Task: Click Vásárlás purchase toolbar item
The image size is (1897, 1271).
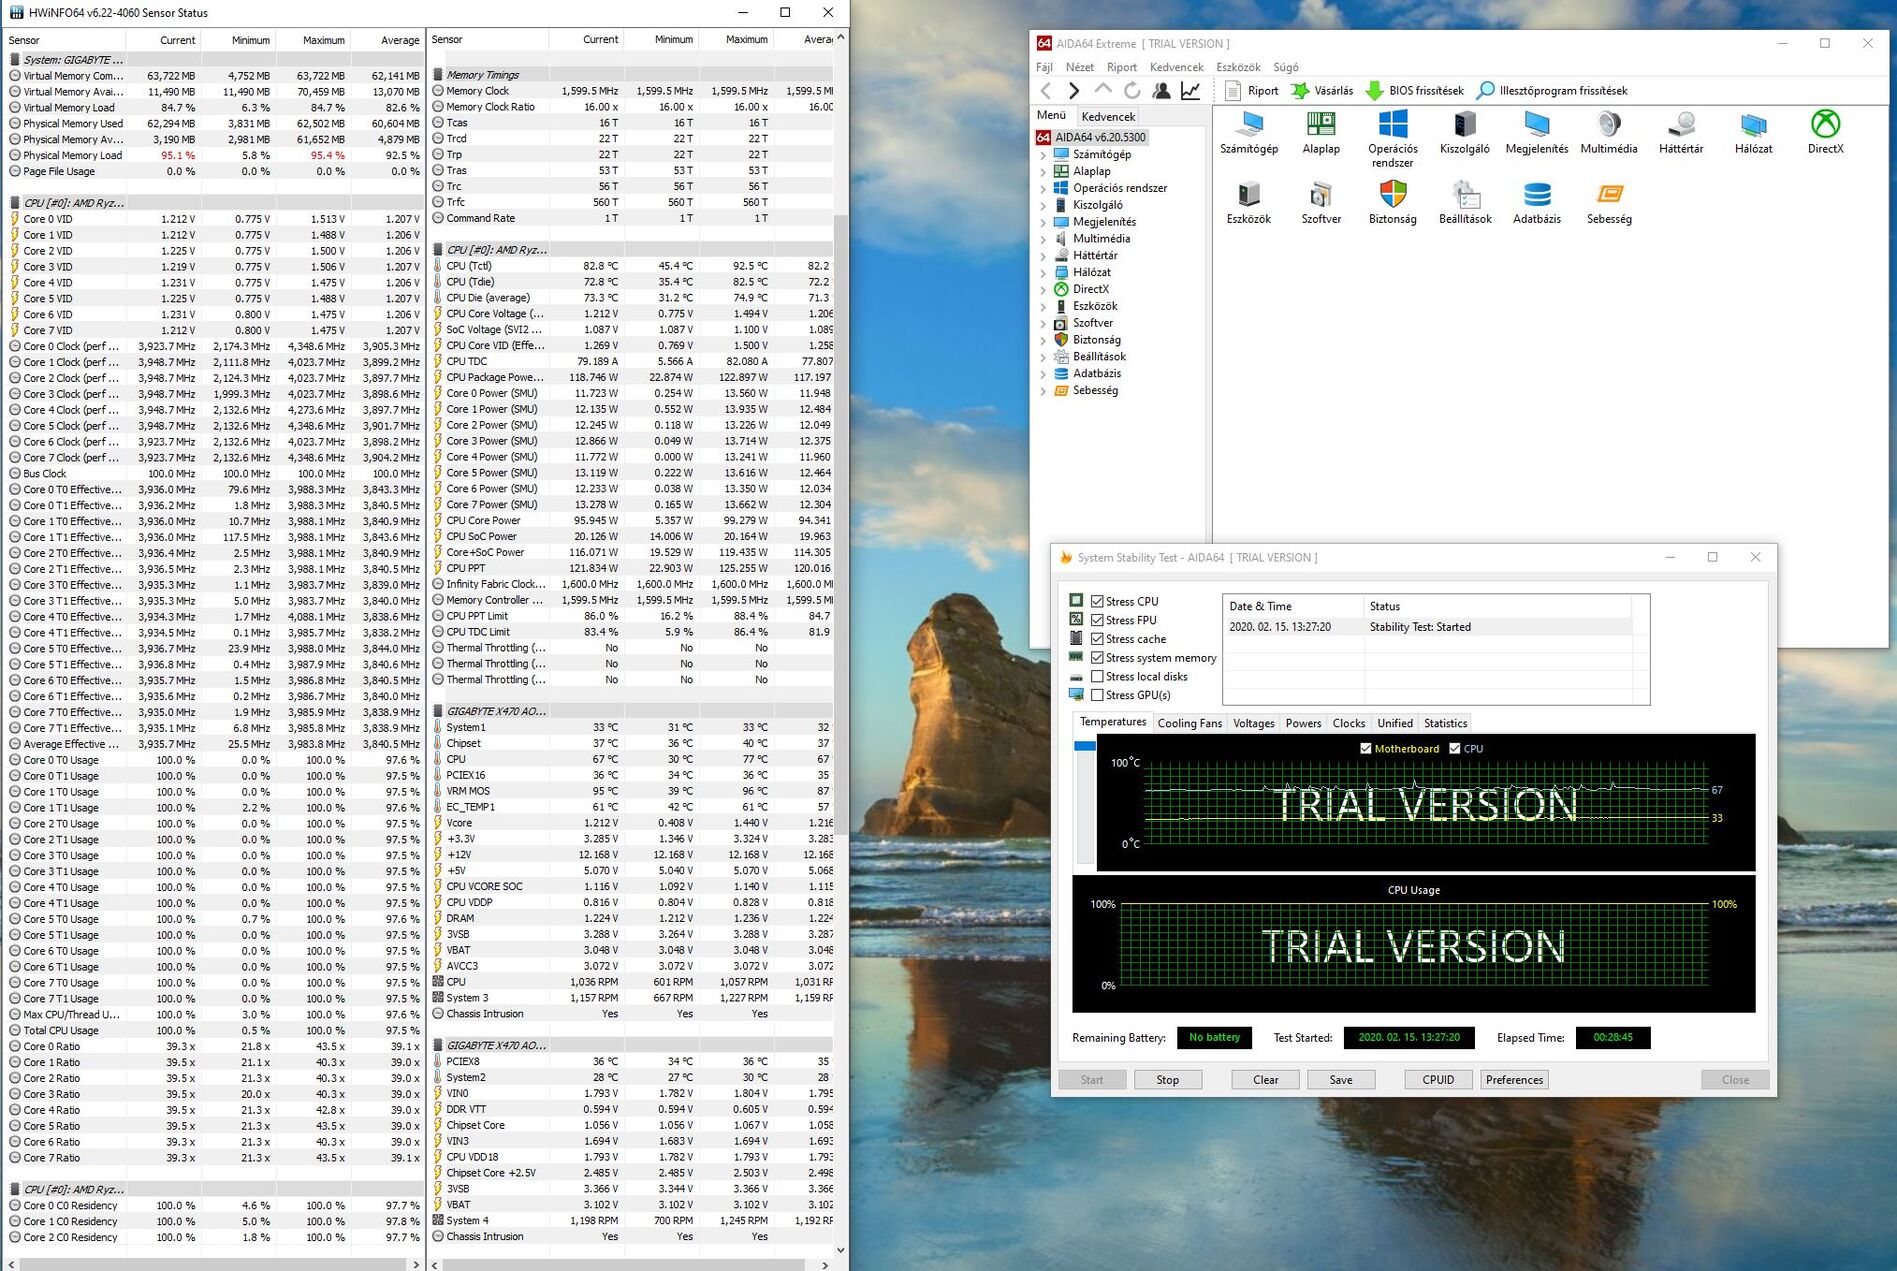Action: click(x=1322, y=91)
